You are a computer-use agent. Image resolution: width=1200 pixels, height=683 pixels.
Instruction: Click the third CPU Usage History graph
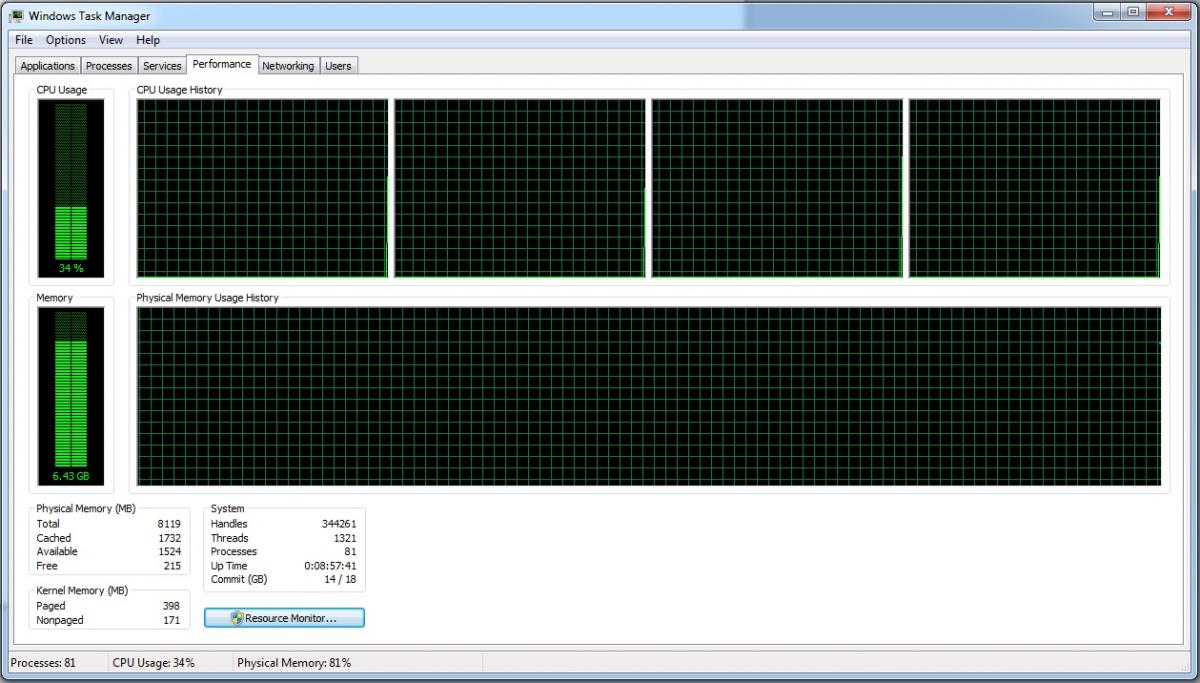pos(777,188)
